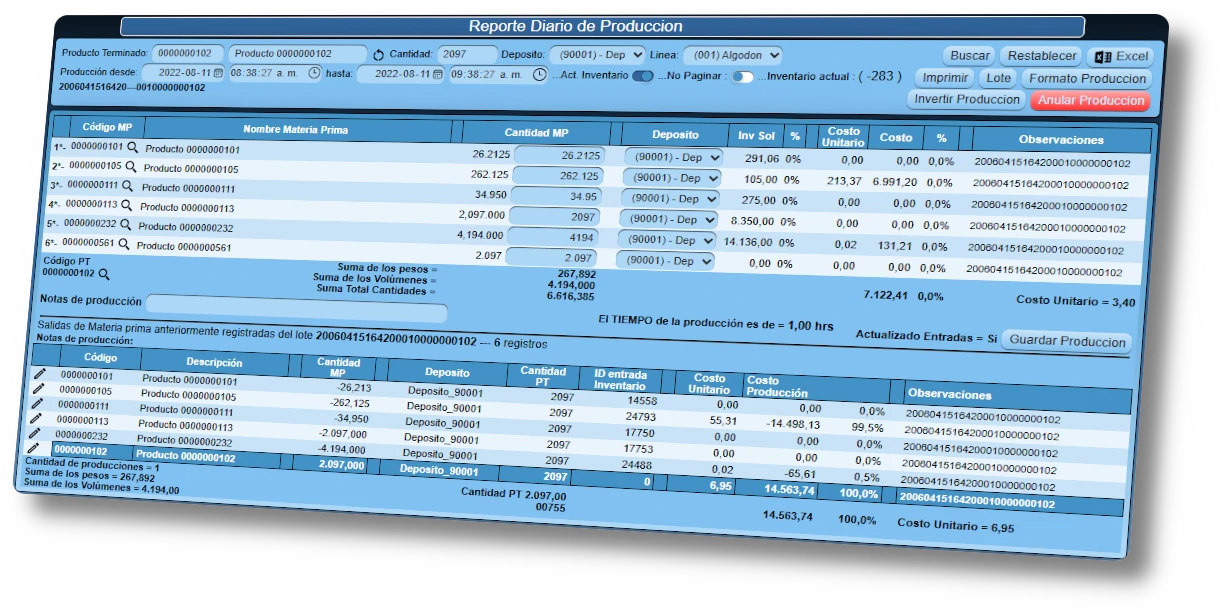Toggle the Act. Inventario switch
This screenshot has width=1222, height=614.
coord(642,76)
